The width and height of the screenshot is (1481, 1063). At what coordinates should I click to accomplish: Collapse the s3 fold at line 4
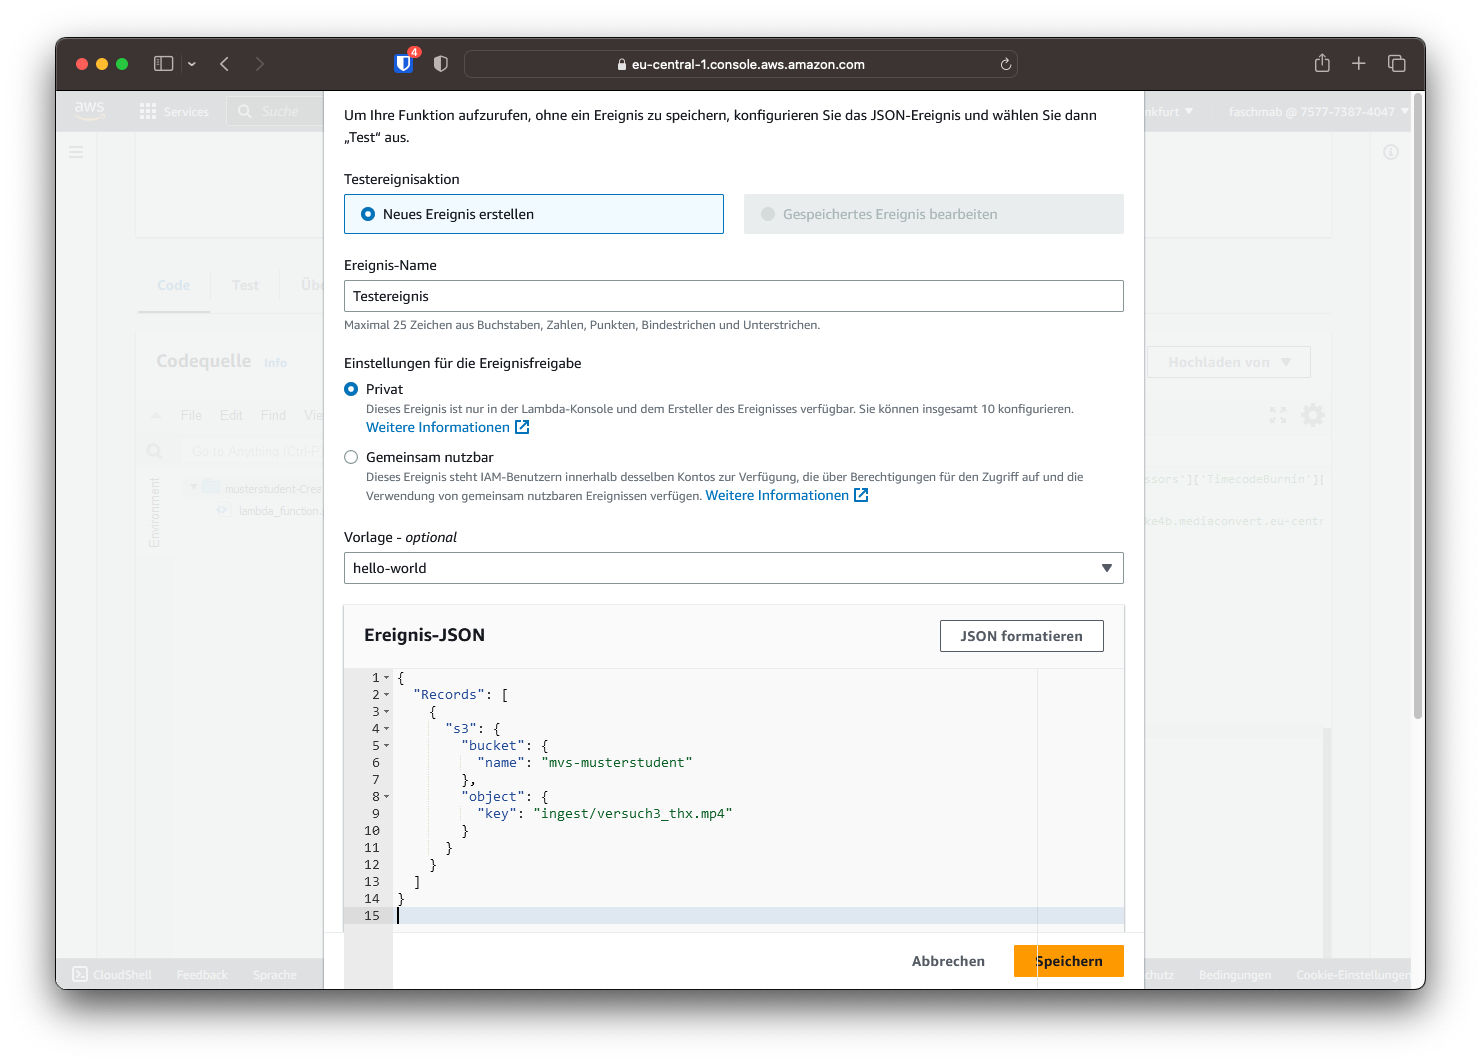click(x=387, y=729)
